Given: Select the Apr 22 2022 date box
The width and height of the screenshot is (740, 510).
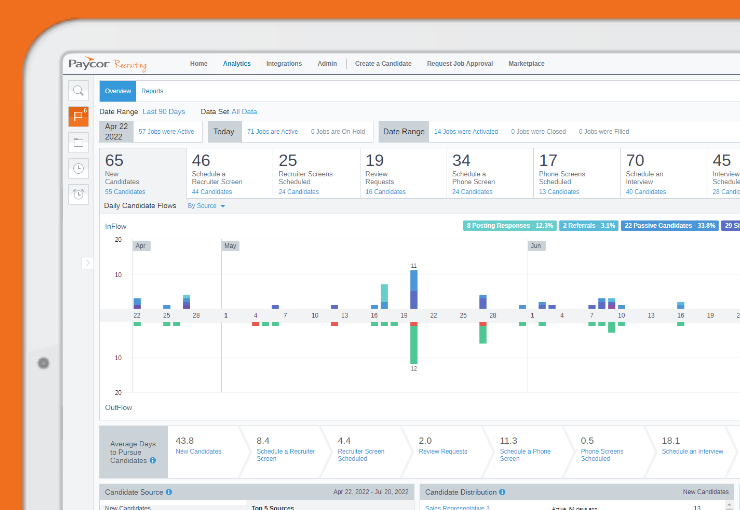Looking at the screenshot, I should [x=116, y=132].
